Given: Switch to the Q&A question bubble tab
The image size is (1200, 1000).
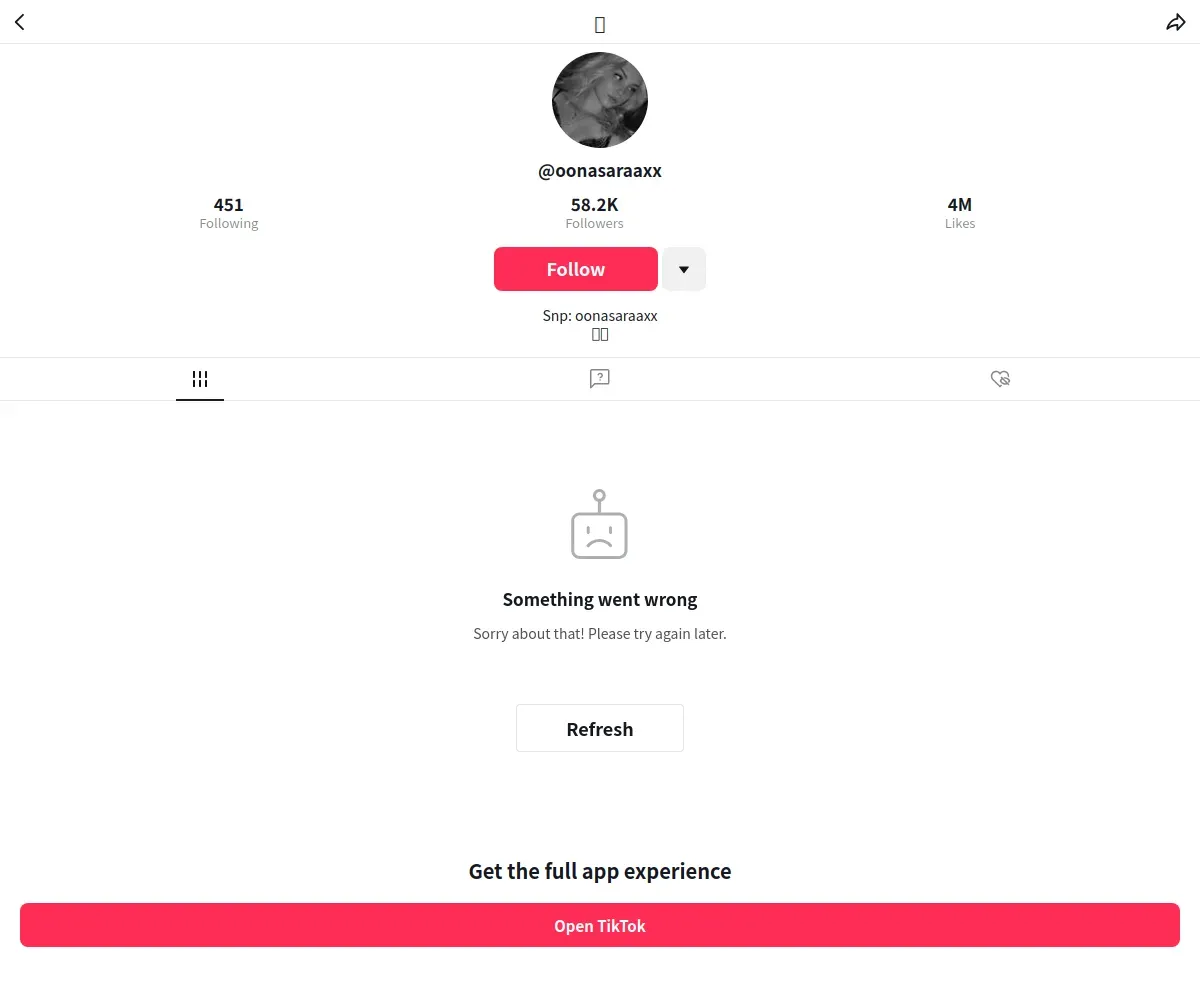Looking at the screenshot, I should [x=600, y=378].
